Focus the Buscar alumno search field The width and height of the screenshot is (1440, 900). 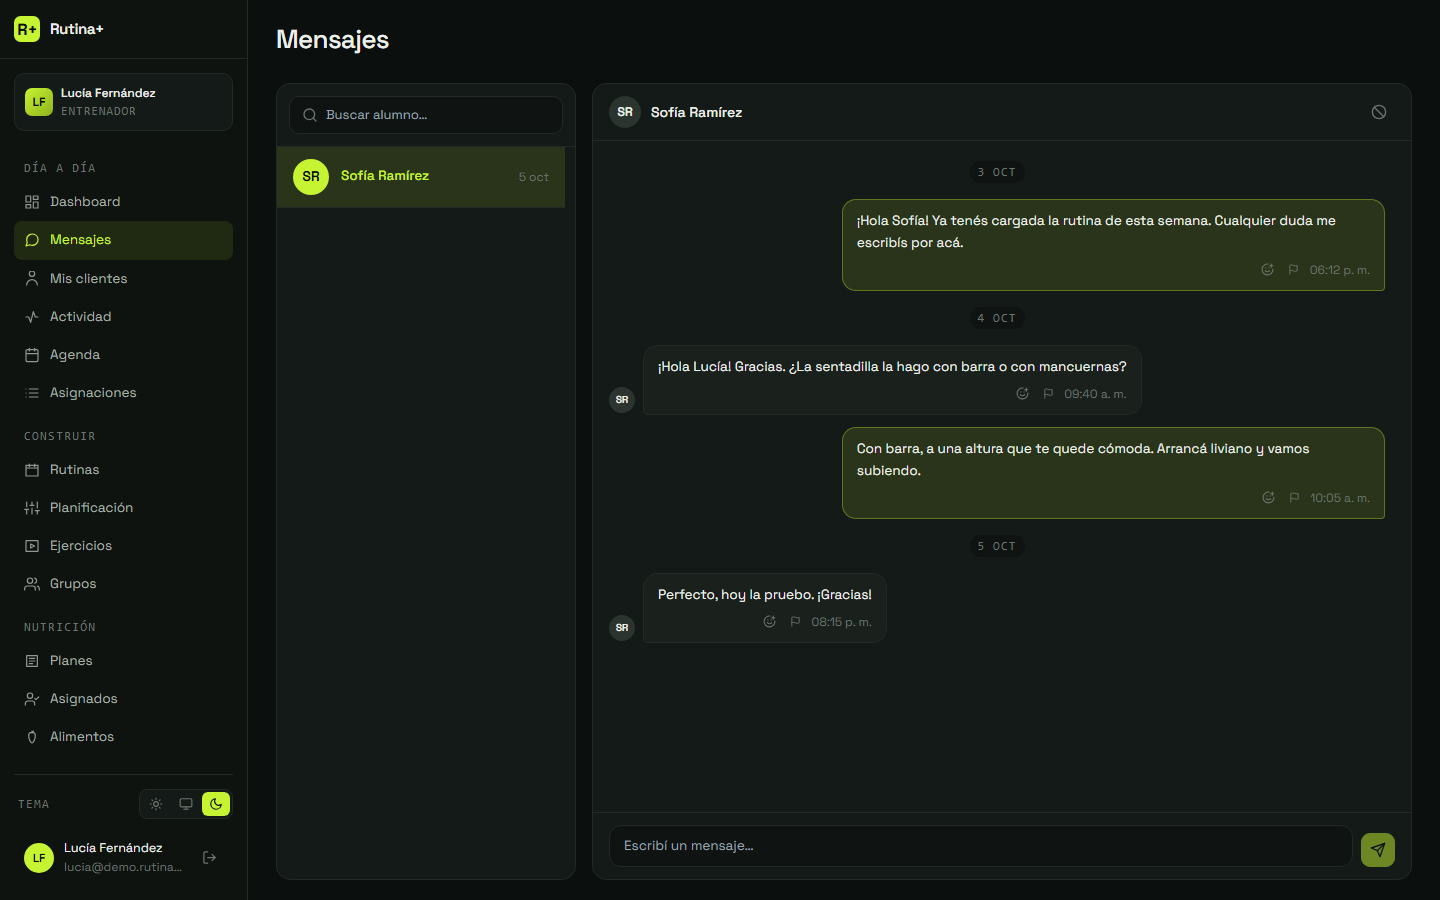[x=426, y=115]
